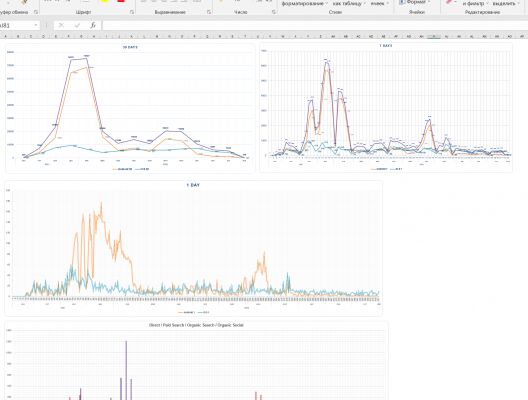Click the Cancel X icon in formula bar
The height and width of the screenshot is (400, 528).
click(x=61, y=25)
